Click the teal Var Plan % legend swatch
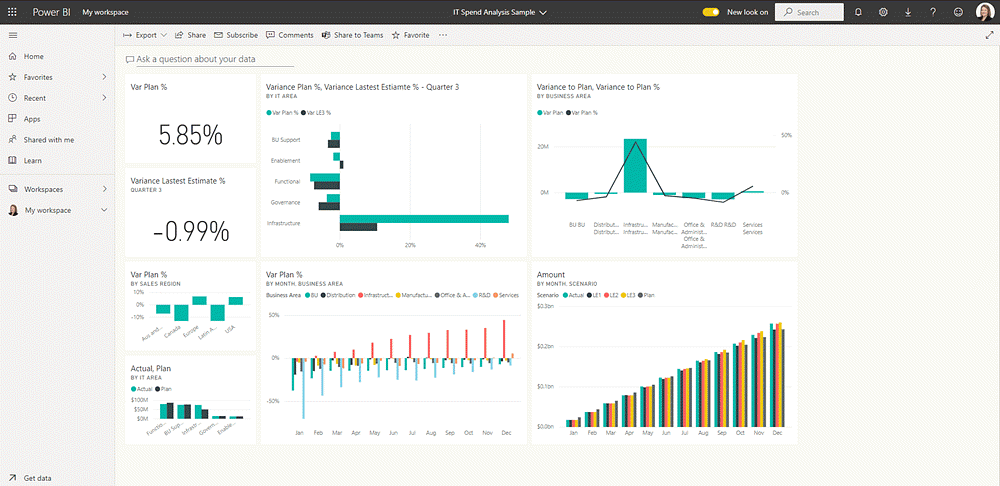 269,113
